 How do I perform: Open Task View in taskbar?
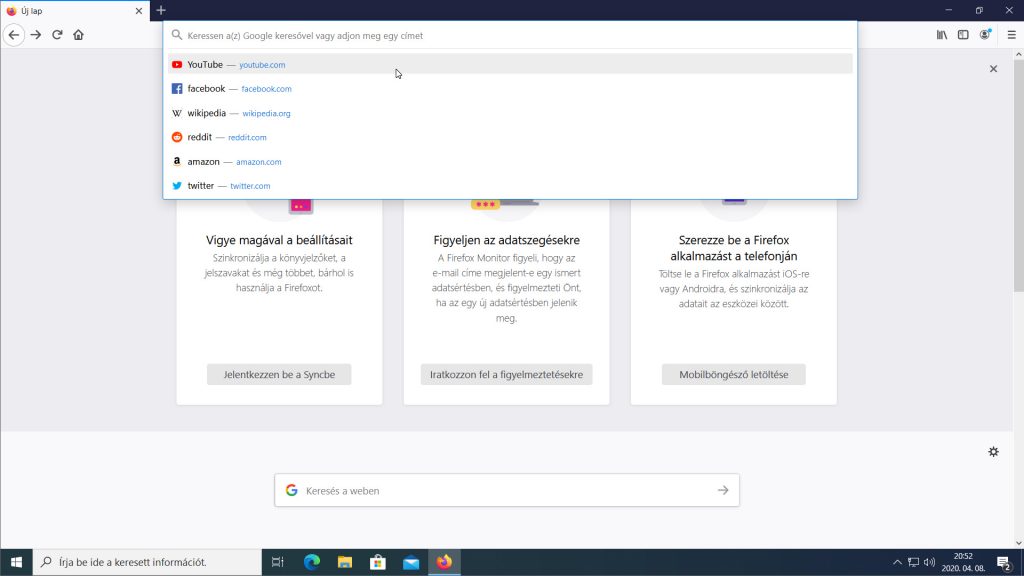(x=278, y=562)
